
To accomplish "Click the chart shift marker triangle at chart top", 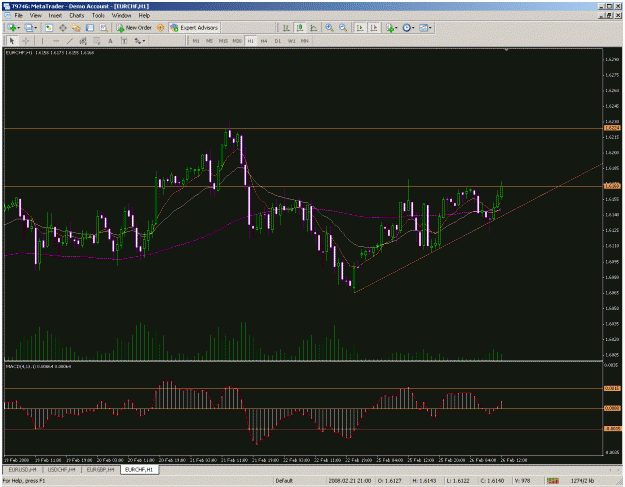I will (506, 50).
